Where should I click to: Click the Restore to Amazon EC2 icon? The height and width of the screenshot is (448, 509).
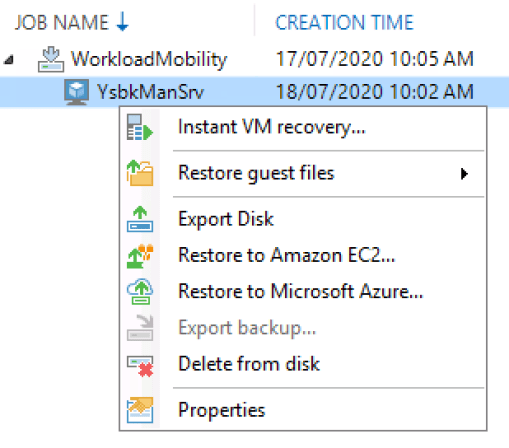coord(140,256)
